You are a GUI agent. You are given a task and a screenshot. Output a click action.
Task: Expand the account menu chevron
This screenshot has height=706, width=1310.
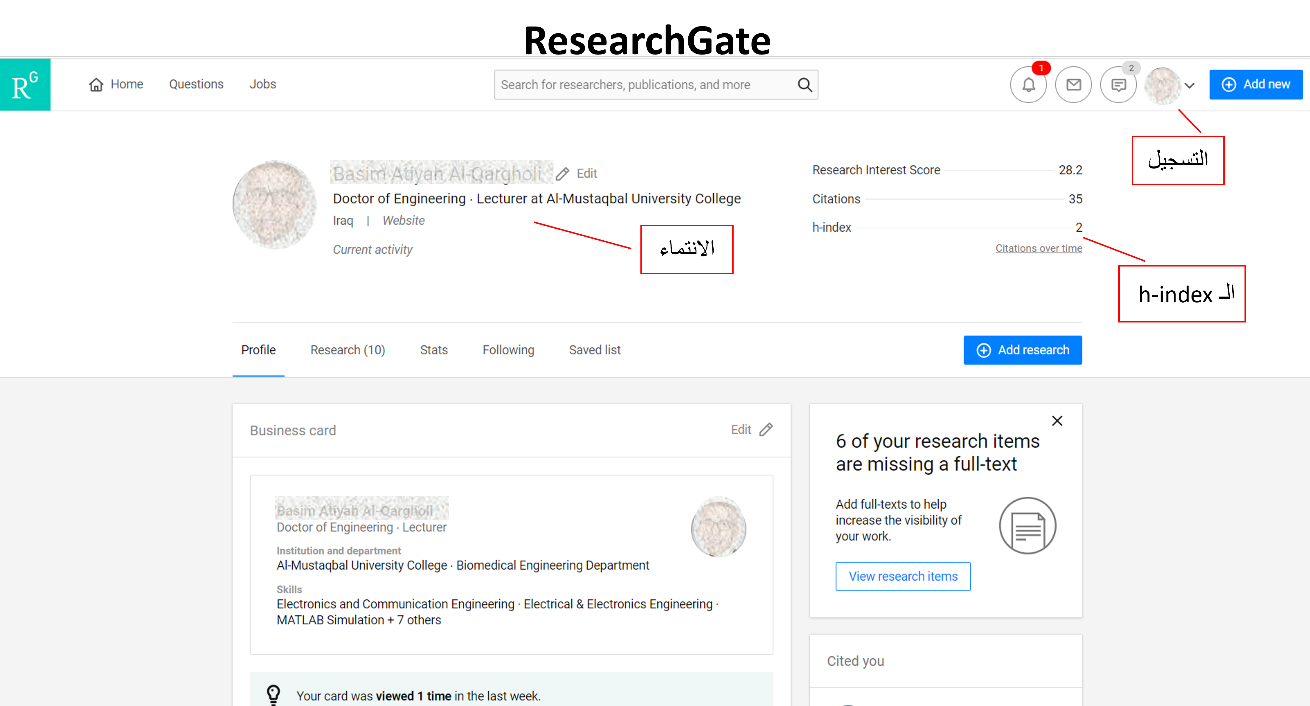(1190, 86)
